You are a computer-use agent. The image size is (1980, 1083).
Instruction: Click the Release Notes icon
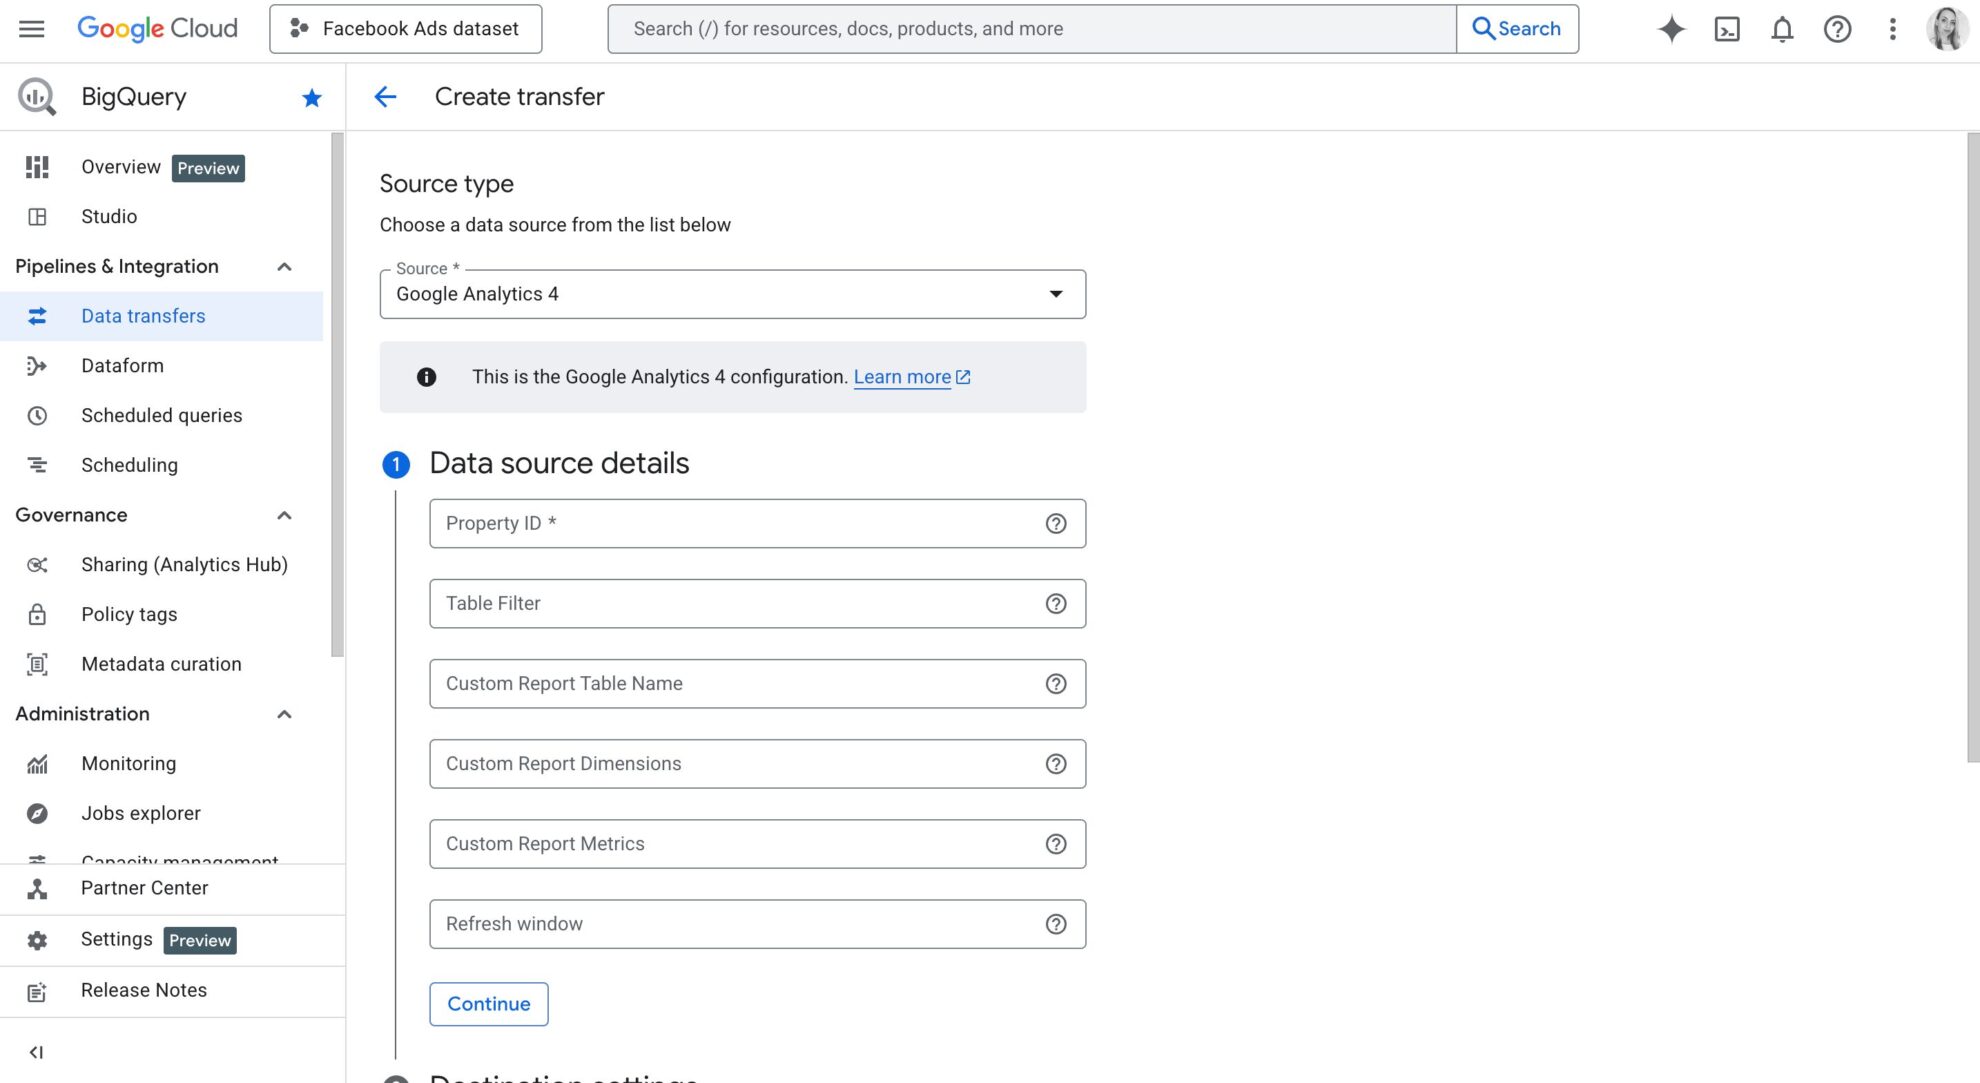(x=37, y=991)
